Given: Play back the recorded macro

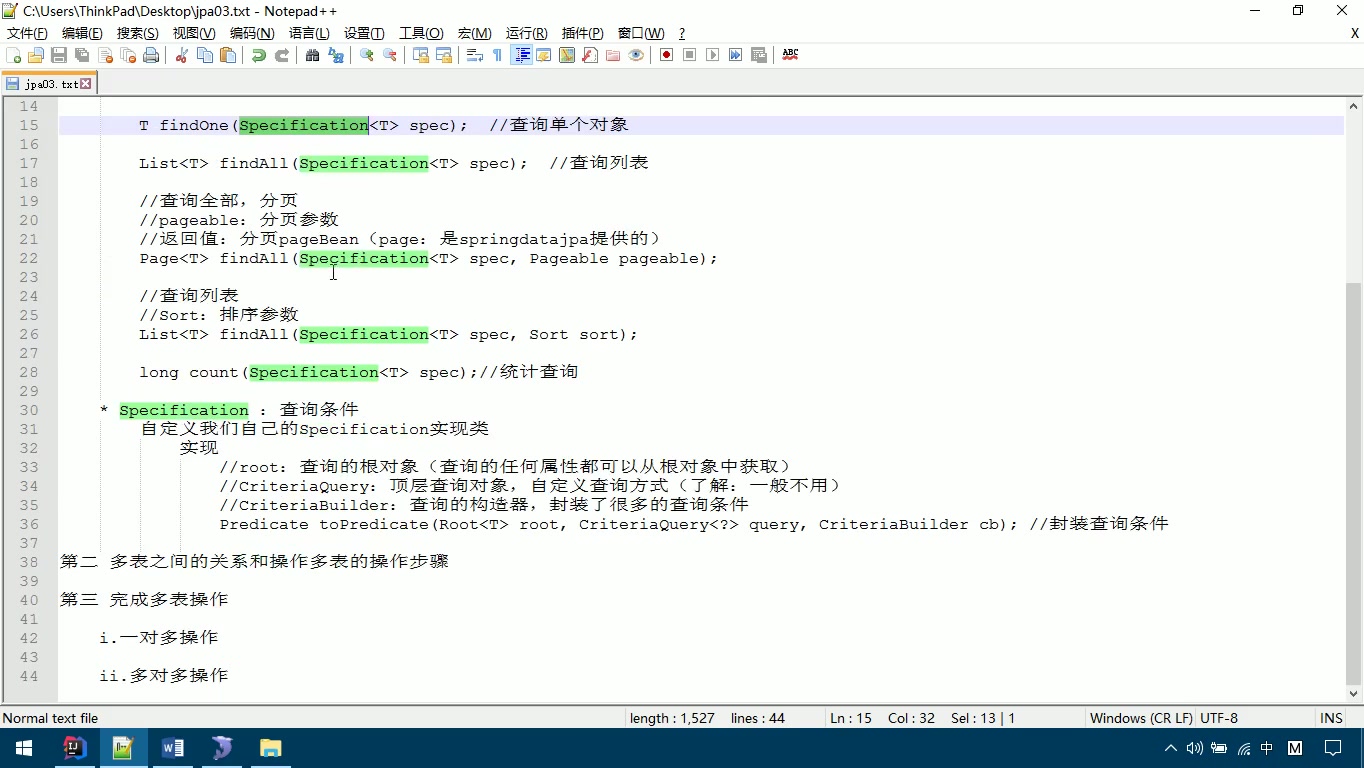Looking at the screenshot, I should tap(713, 55).
